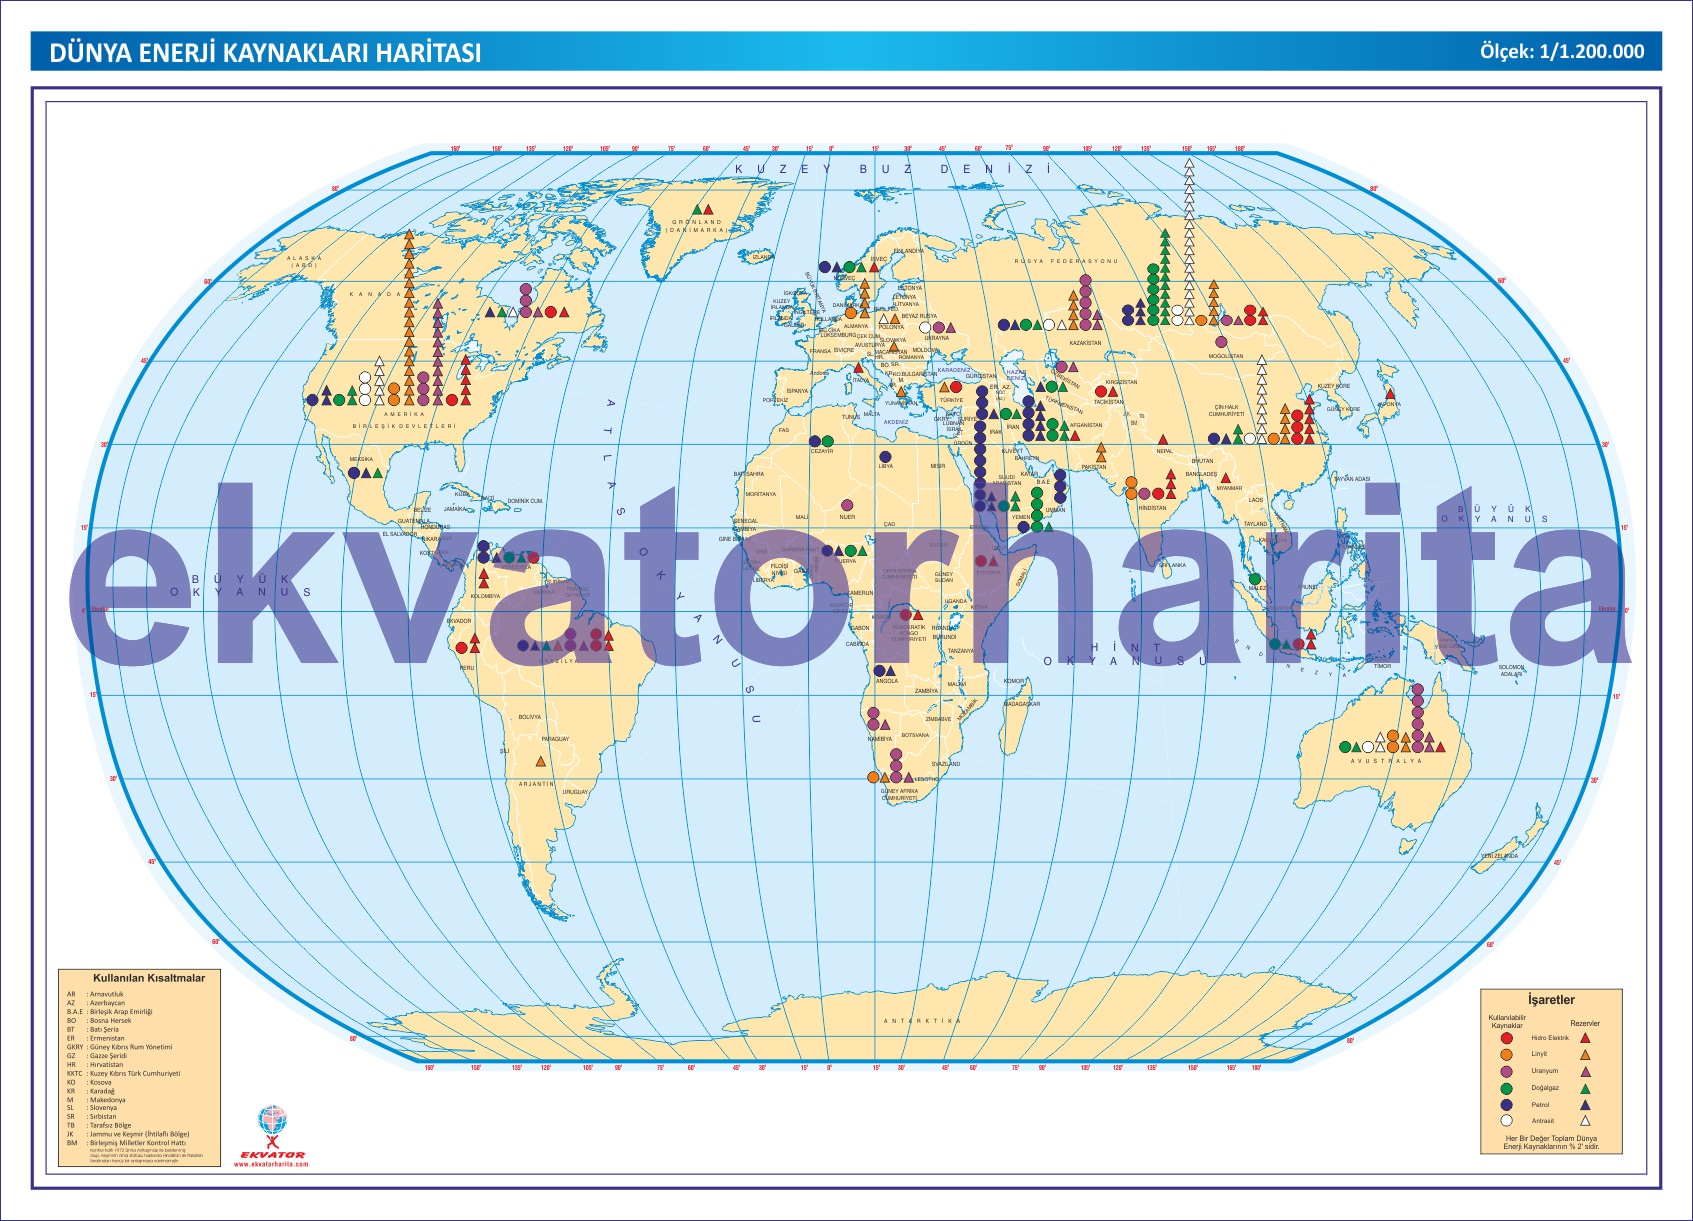Click the KKTC : Kuzey Kıbrıs Türk Cumhuriyeti row
The width and height of the screenshot is (1693, 1221).
tap(123, 1073)
